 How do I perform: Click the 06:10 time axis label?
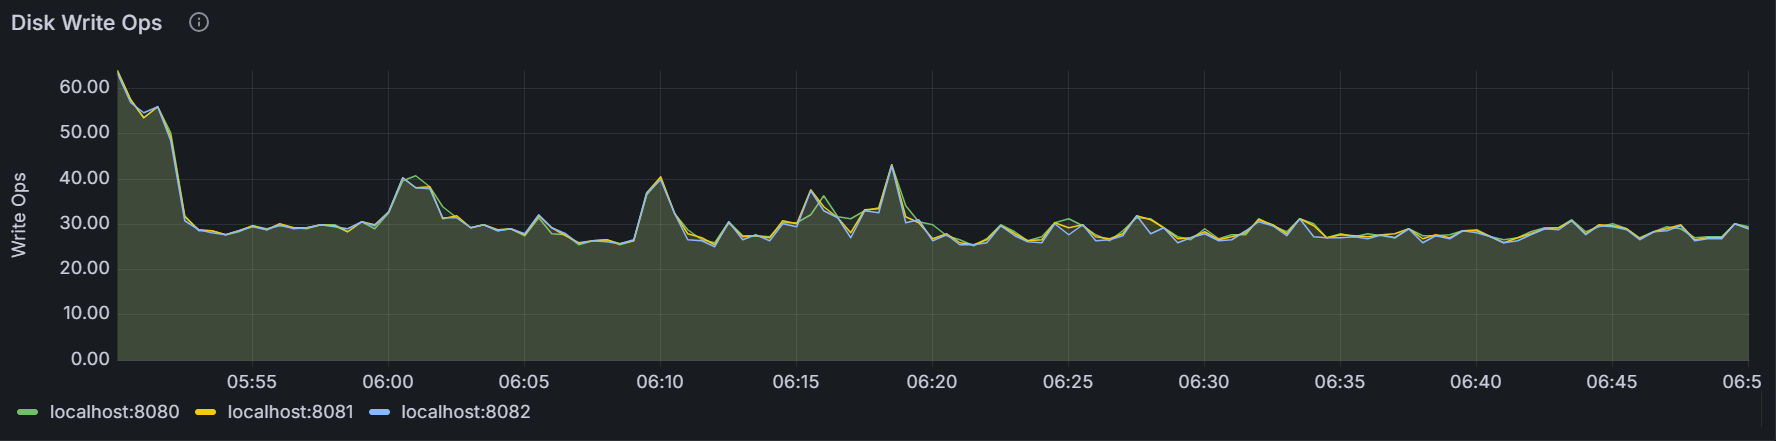(660, 382)
